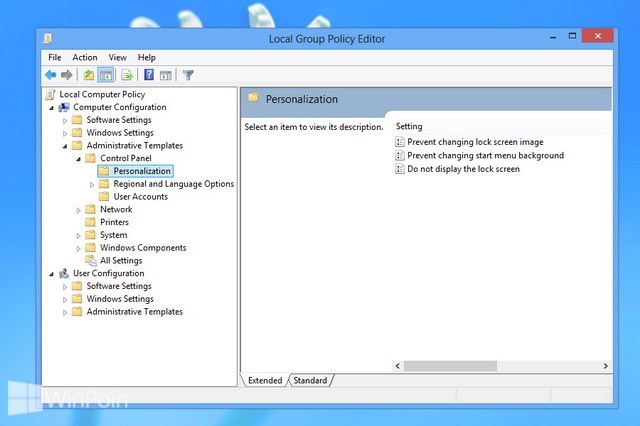Select the All Settings label
Viewport: 640px width, 426px height.
coord(121,260)
